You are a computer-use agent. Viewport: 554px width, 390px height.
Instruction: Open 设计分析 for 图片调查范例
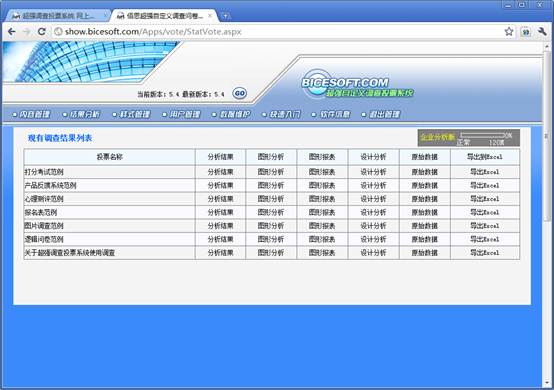point(373,226)
